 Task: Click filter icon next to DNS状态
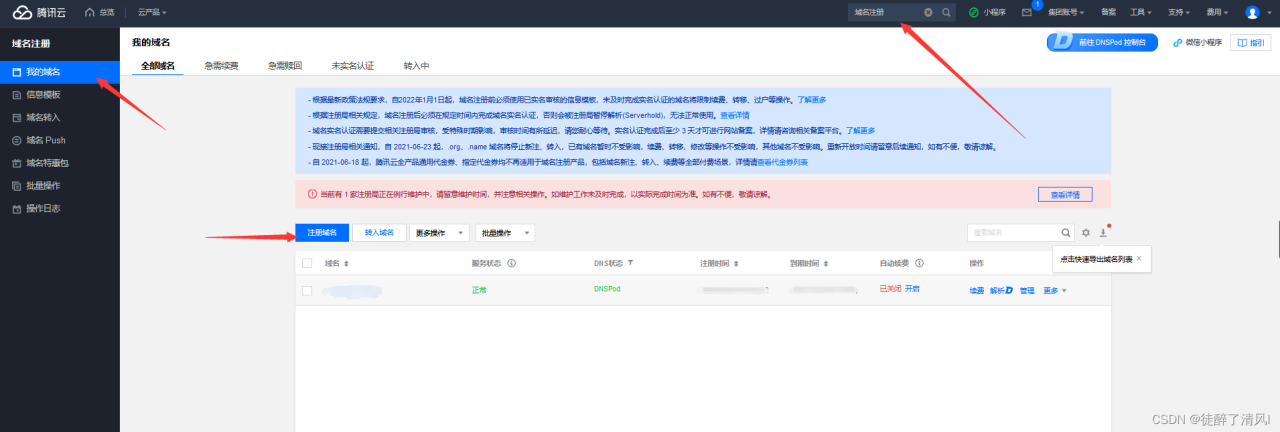tap(630, 264)
